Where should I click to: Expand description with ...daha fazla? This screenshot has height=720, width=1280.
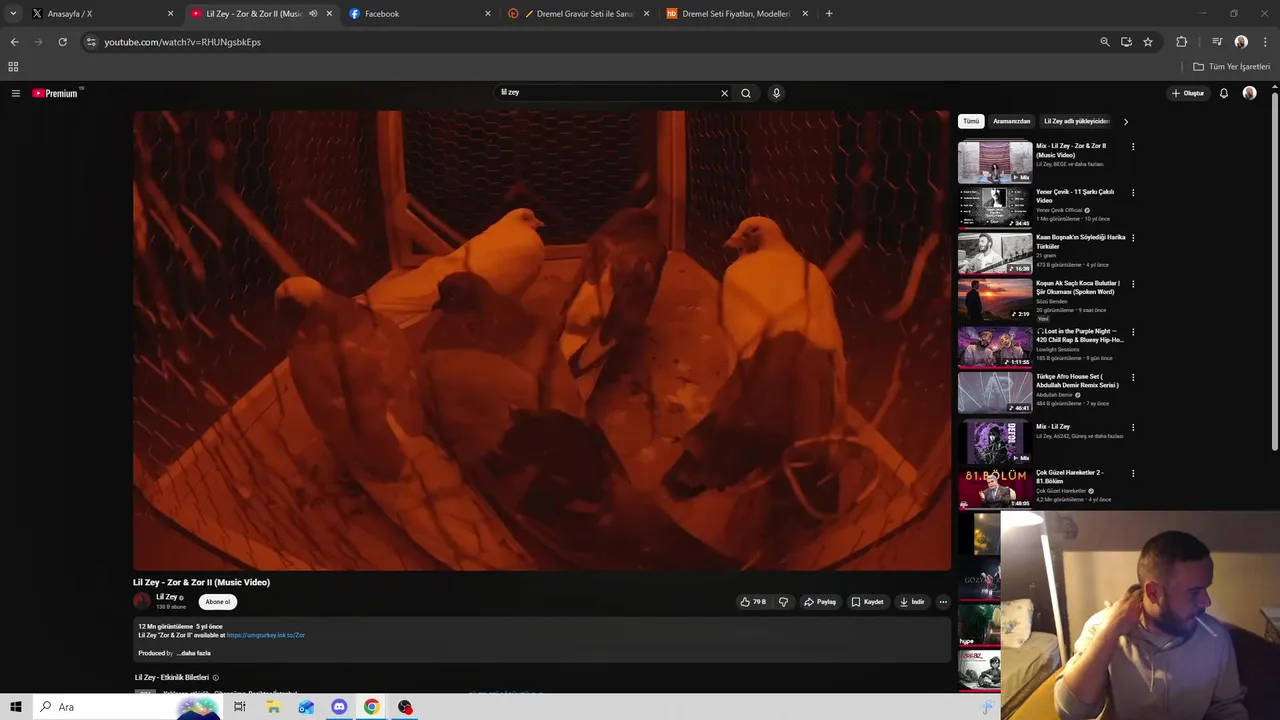193,653
